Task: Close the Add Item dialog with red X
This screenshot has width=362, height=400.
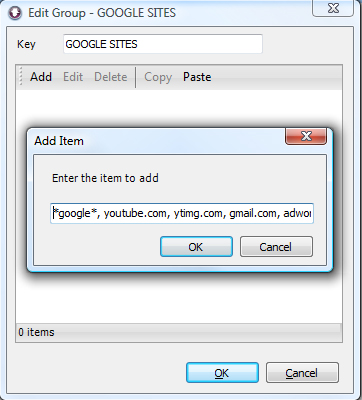Action: (306, 136)
